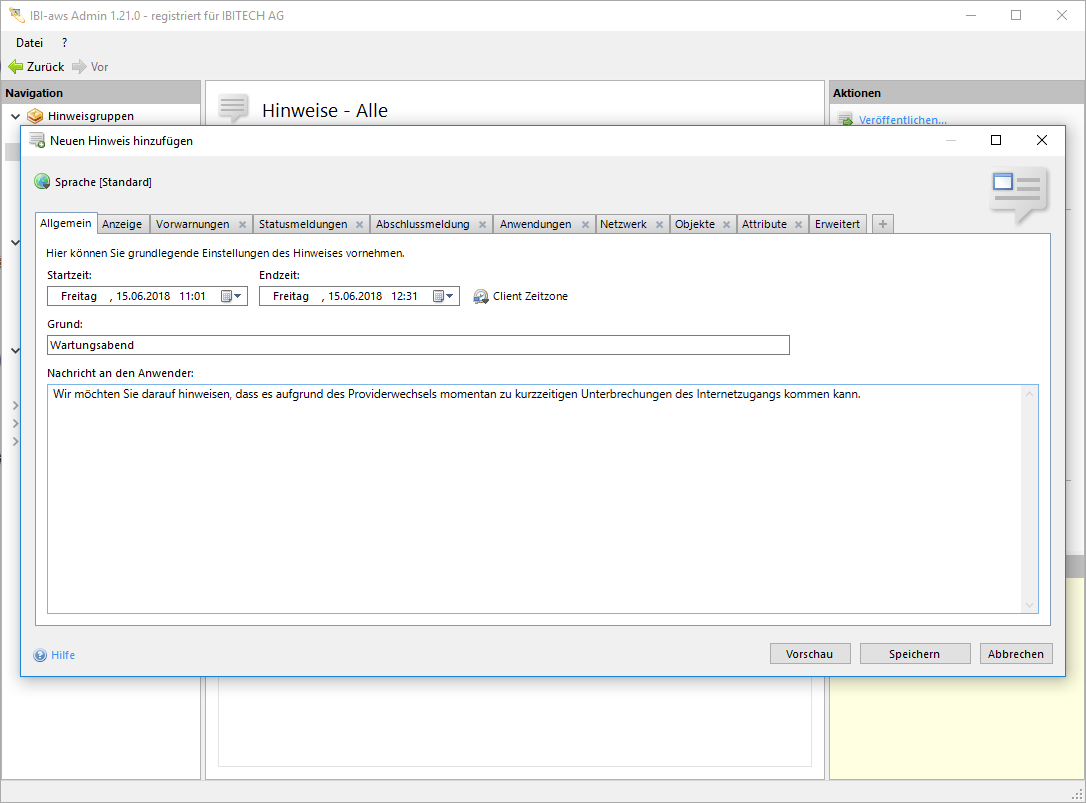1086x803 pixels.
Task: Click the Speichern button
Action: coord(914,654)
